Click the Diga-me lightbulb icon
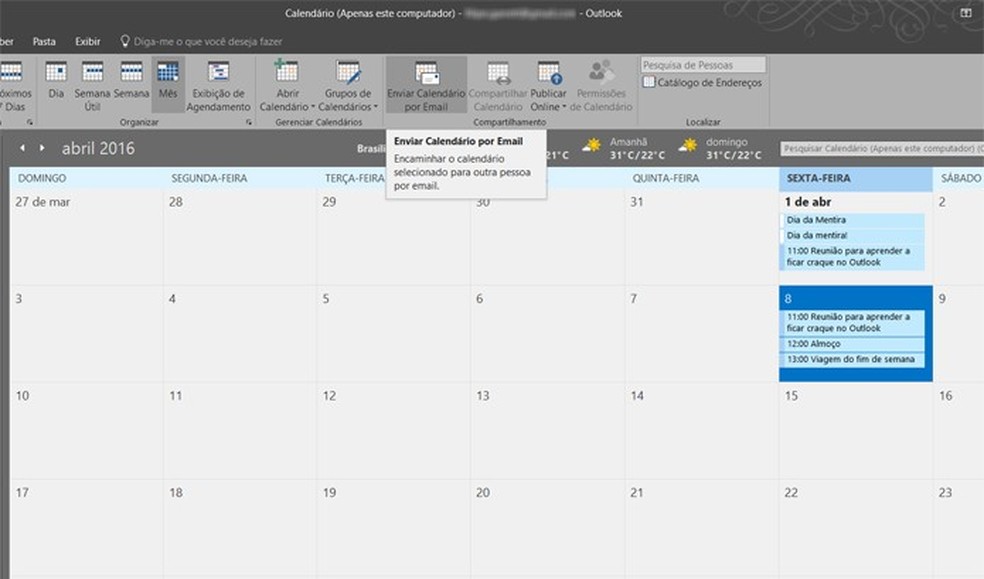984x579 pixels. tap(125, 41)
